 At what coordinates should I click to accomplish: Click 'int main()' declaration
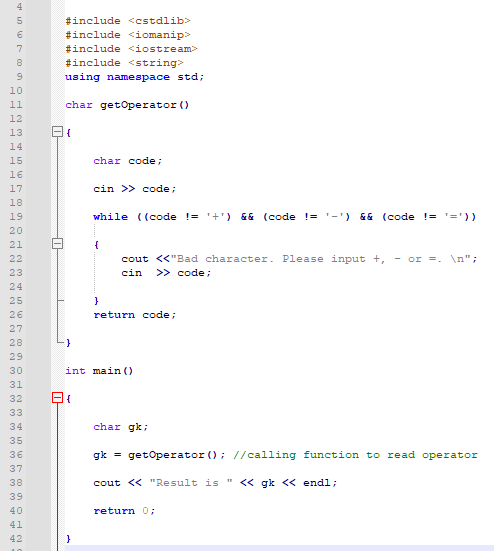click(99, 371)
